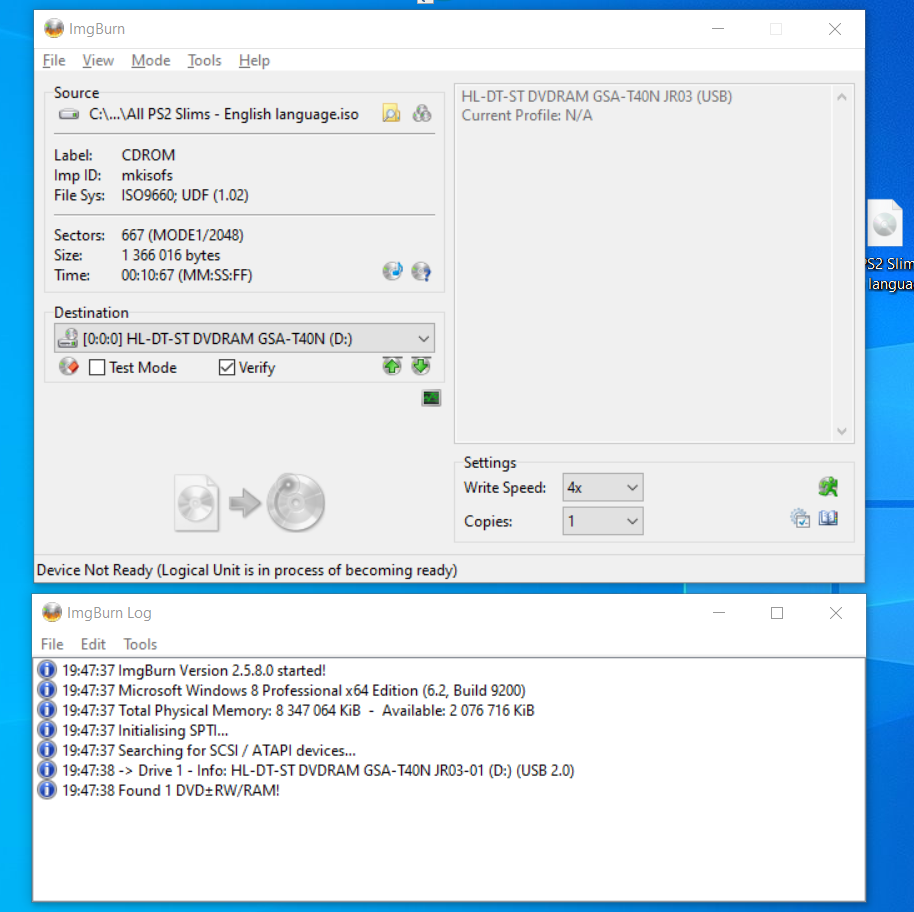Click the large Write image to disc button
914x912 pixels.
click(x=249, y=503)
